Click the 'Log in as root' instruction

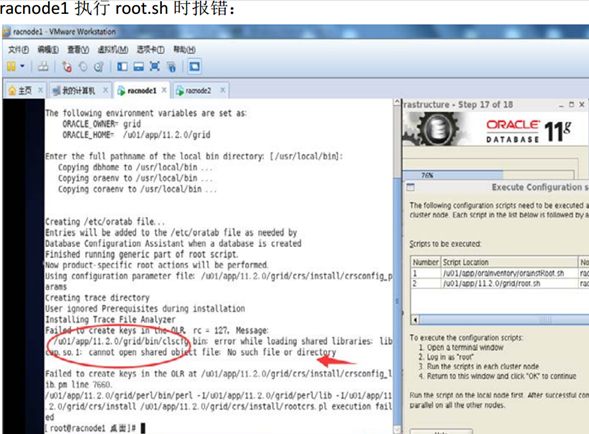point(446,357)
